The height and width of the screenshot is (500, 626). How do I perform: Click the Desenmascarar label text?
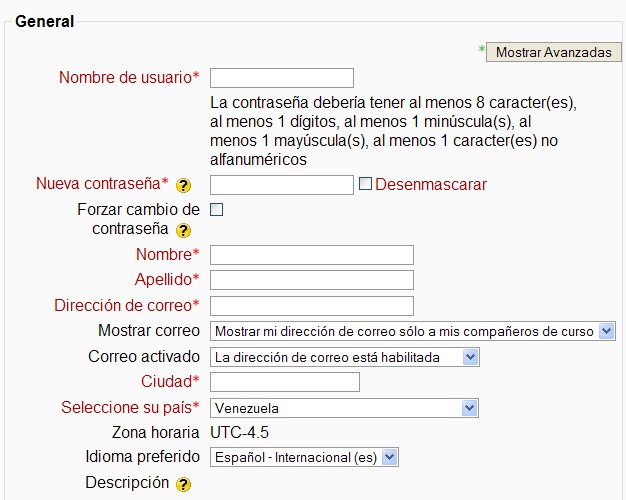pos(431,185)
